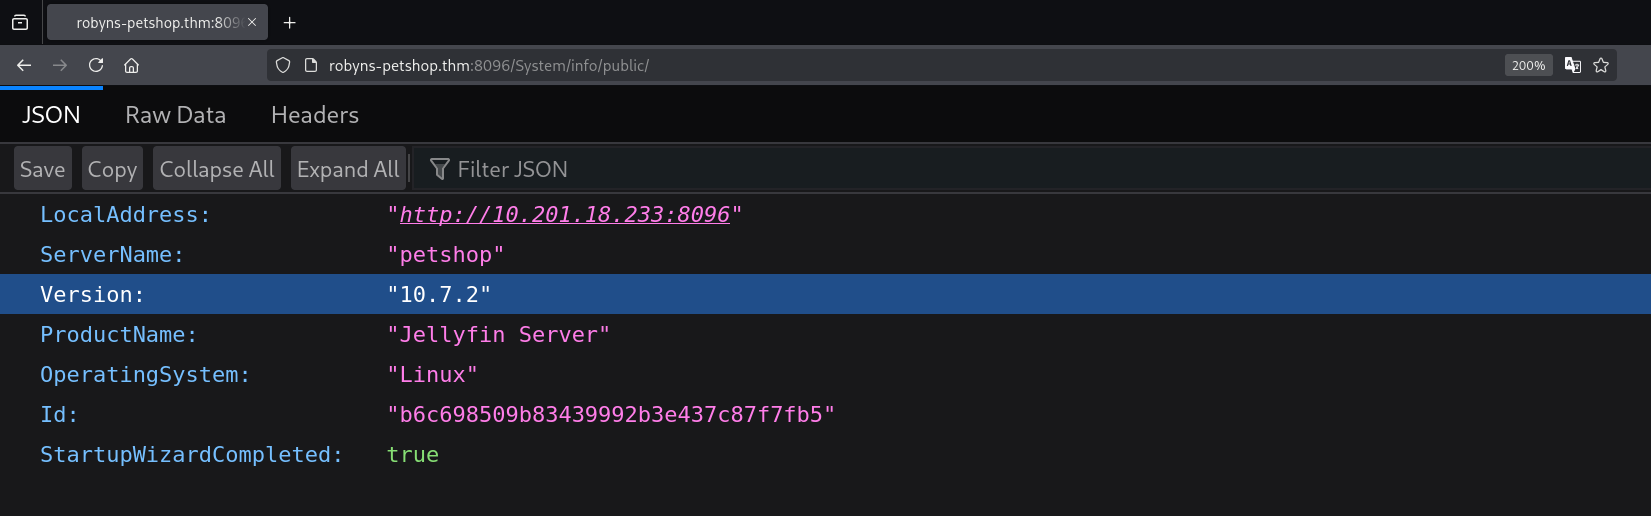Open a new tab with the plus button
Viewport: 1651px width, 516px height.
pyautogui.click(x=290, y=22)
